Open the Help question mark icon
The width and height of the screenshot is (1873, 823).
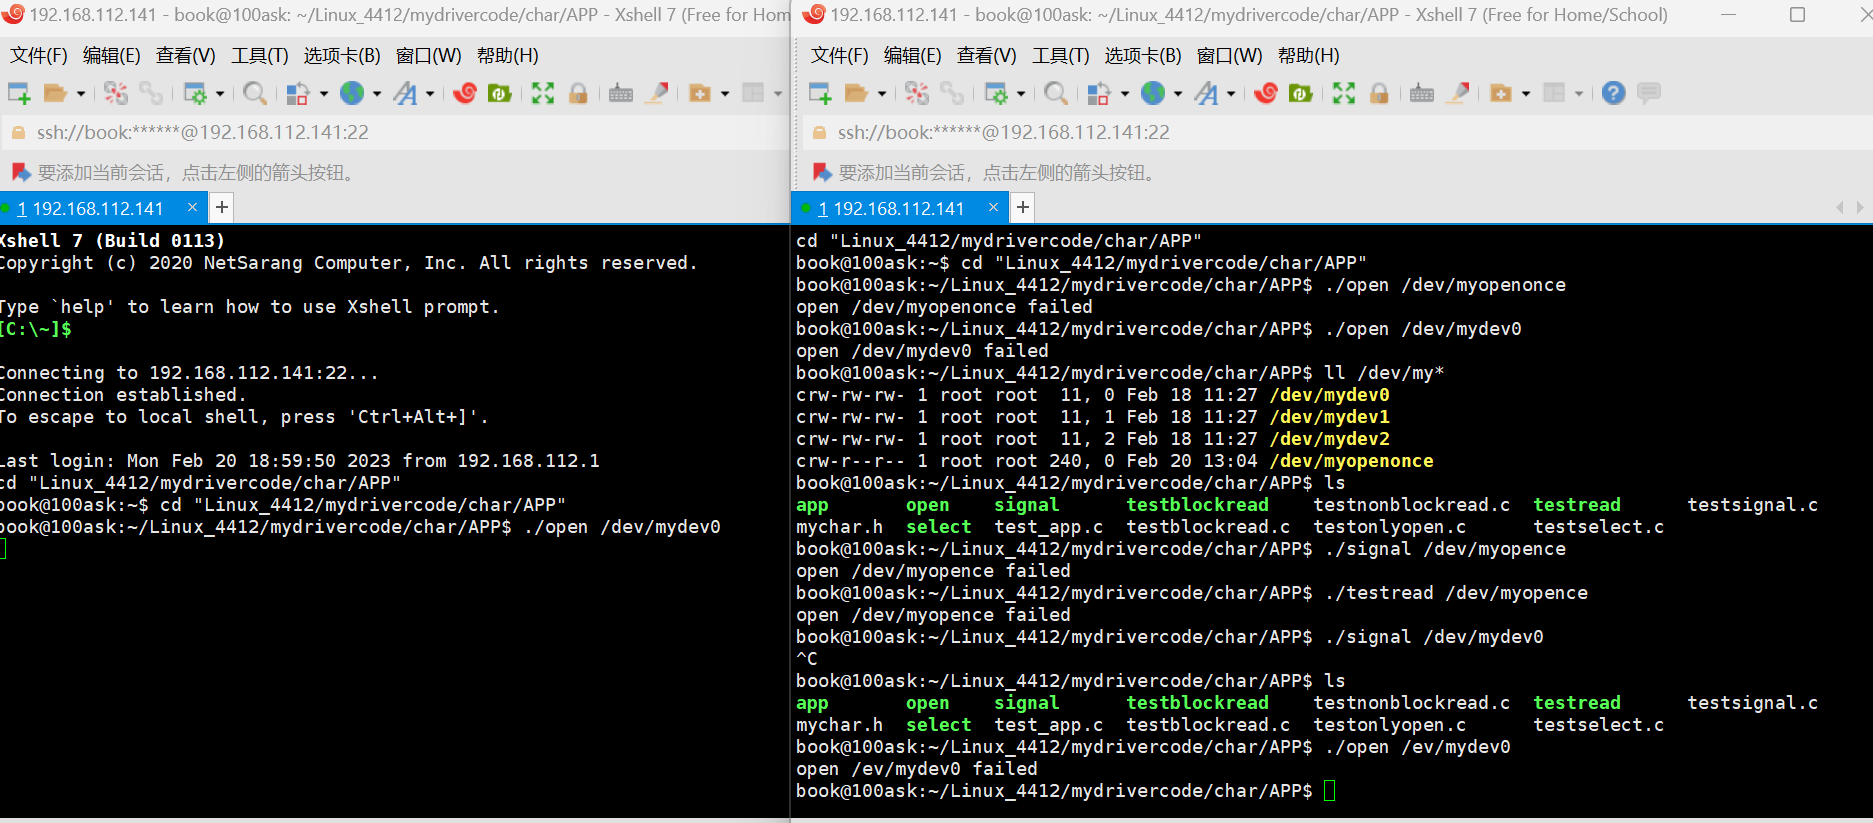[x=1613, y=93]
